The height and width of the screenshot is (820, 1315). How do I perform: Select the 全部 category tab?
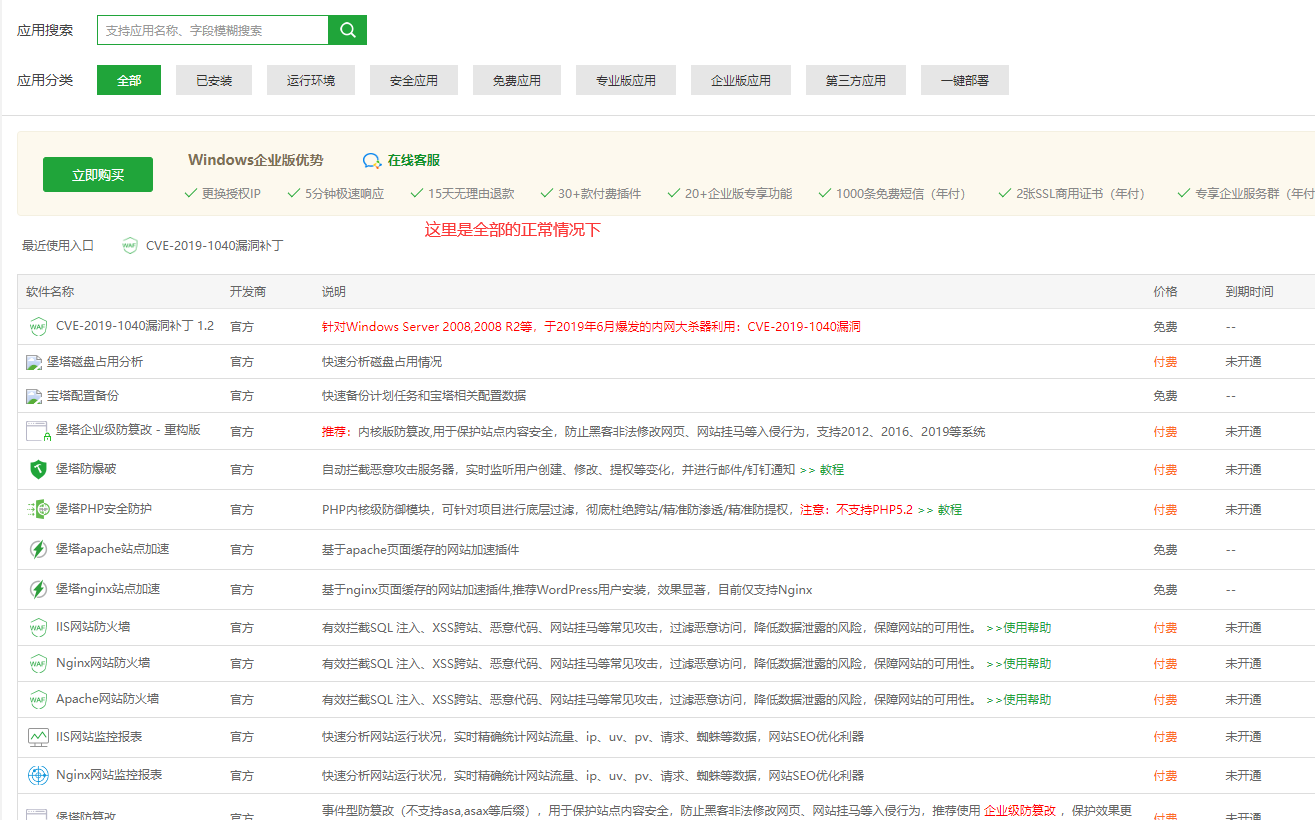point(129,80)
